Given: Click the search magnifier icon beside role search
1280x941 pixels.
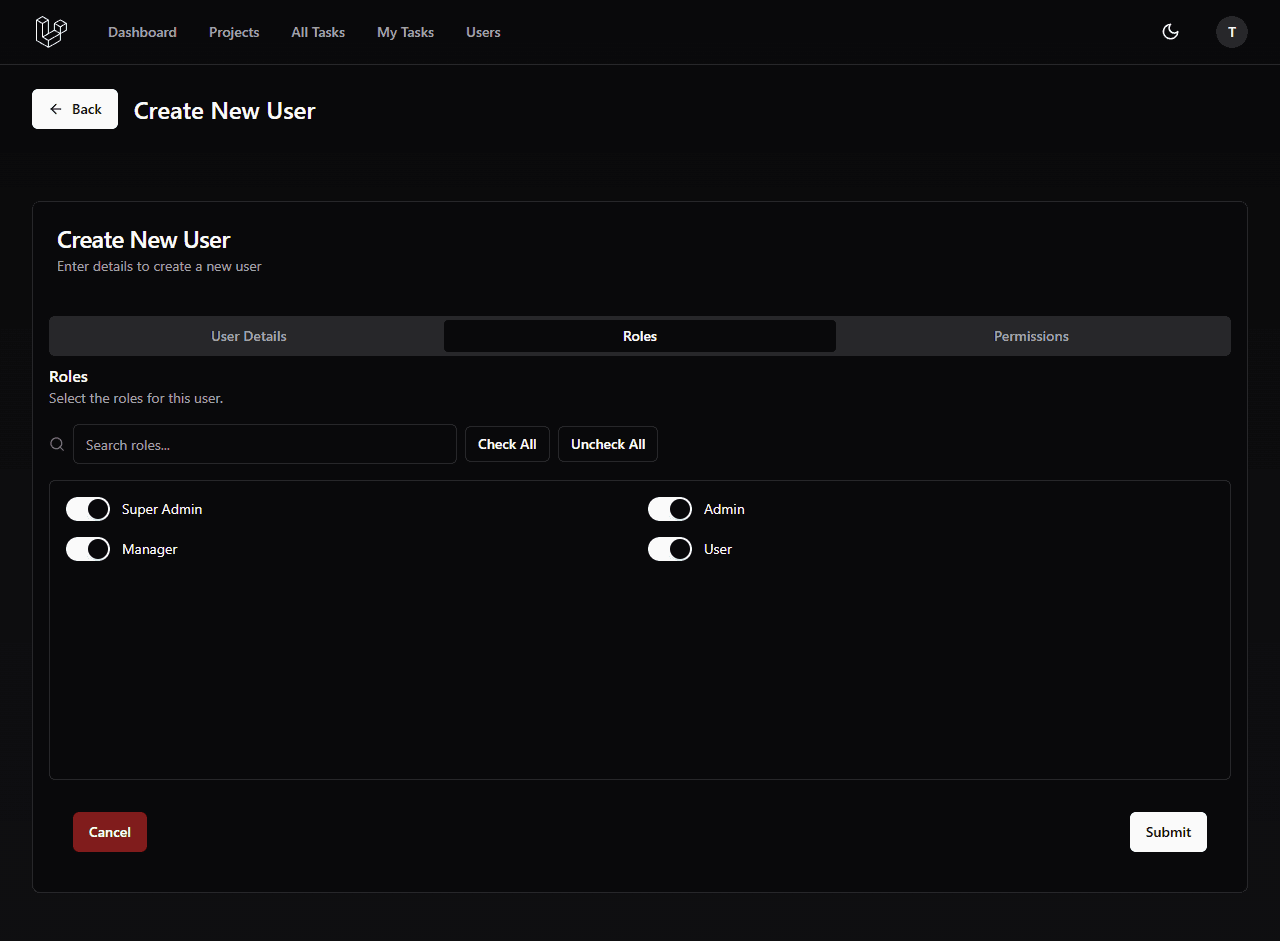Looking at the screenshot, I should [x=56, y=443].
